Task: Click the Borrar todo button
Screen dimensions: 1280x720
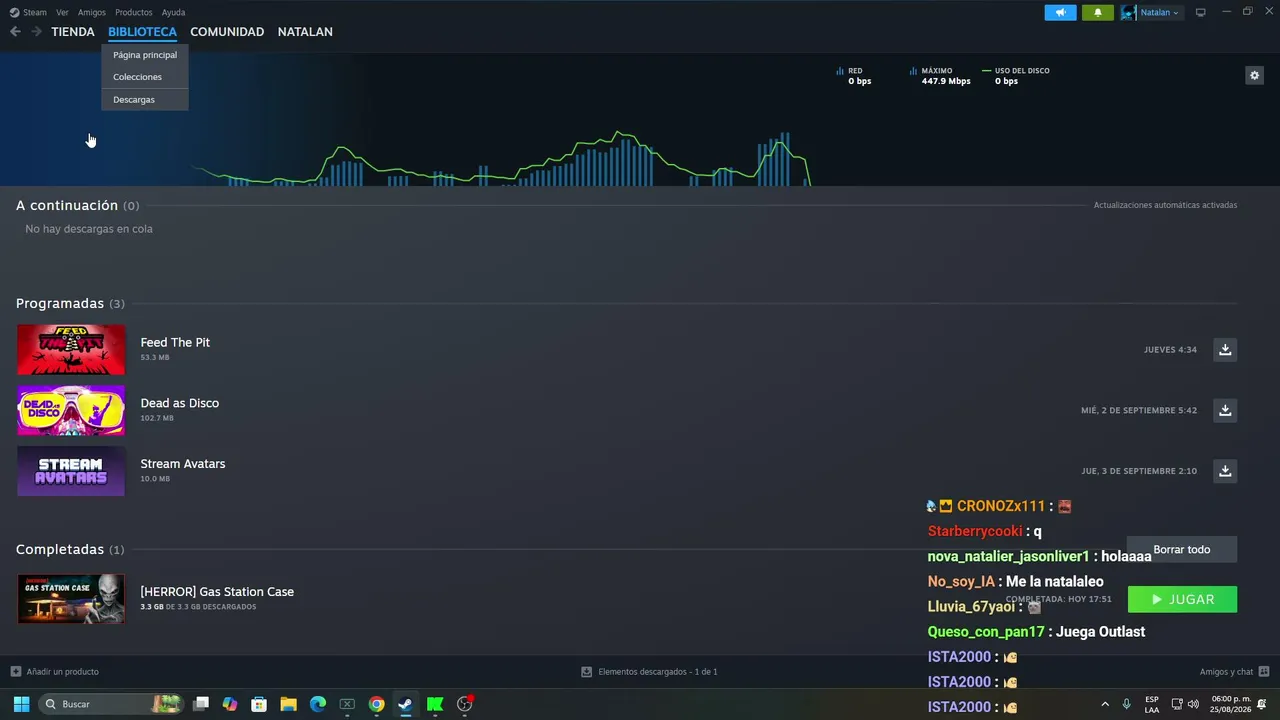Action: pos(1182,549)
